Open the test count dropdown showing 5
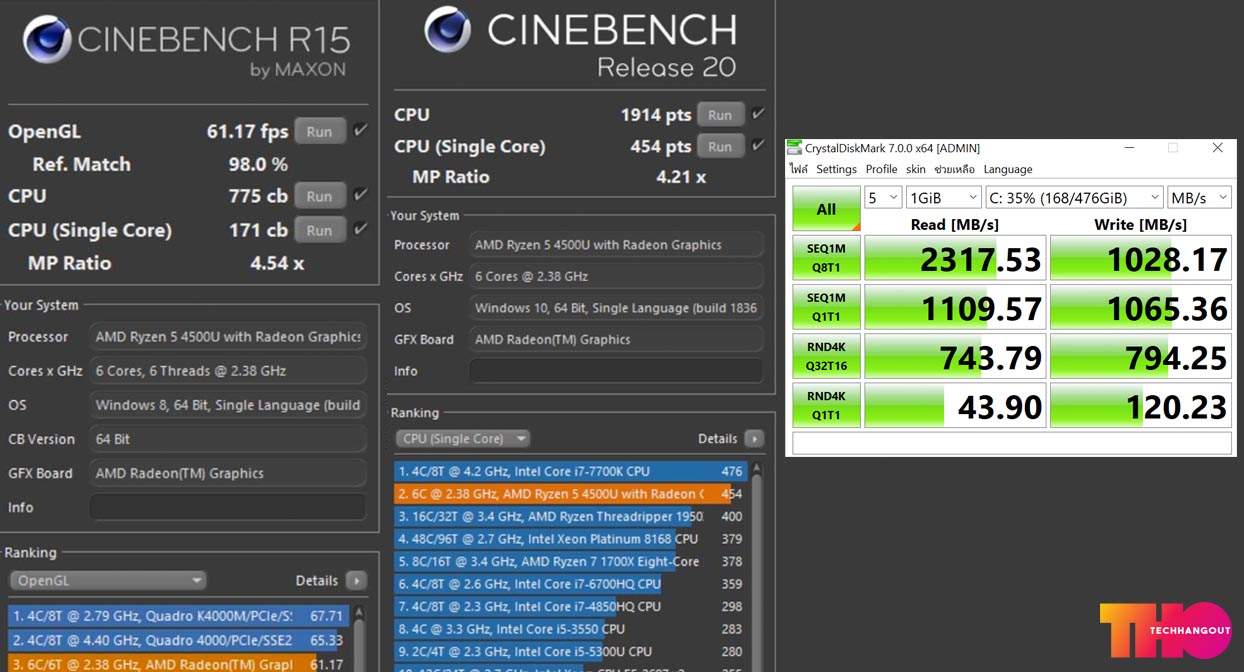Image resolution: width=1244 pixels, height=672 pixels. tap(883, 197)
